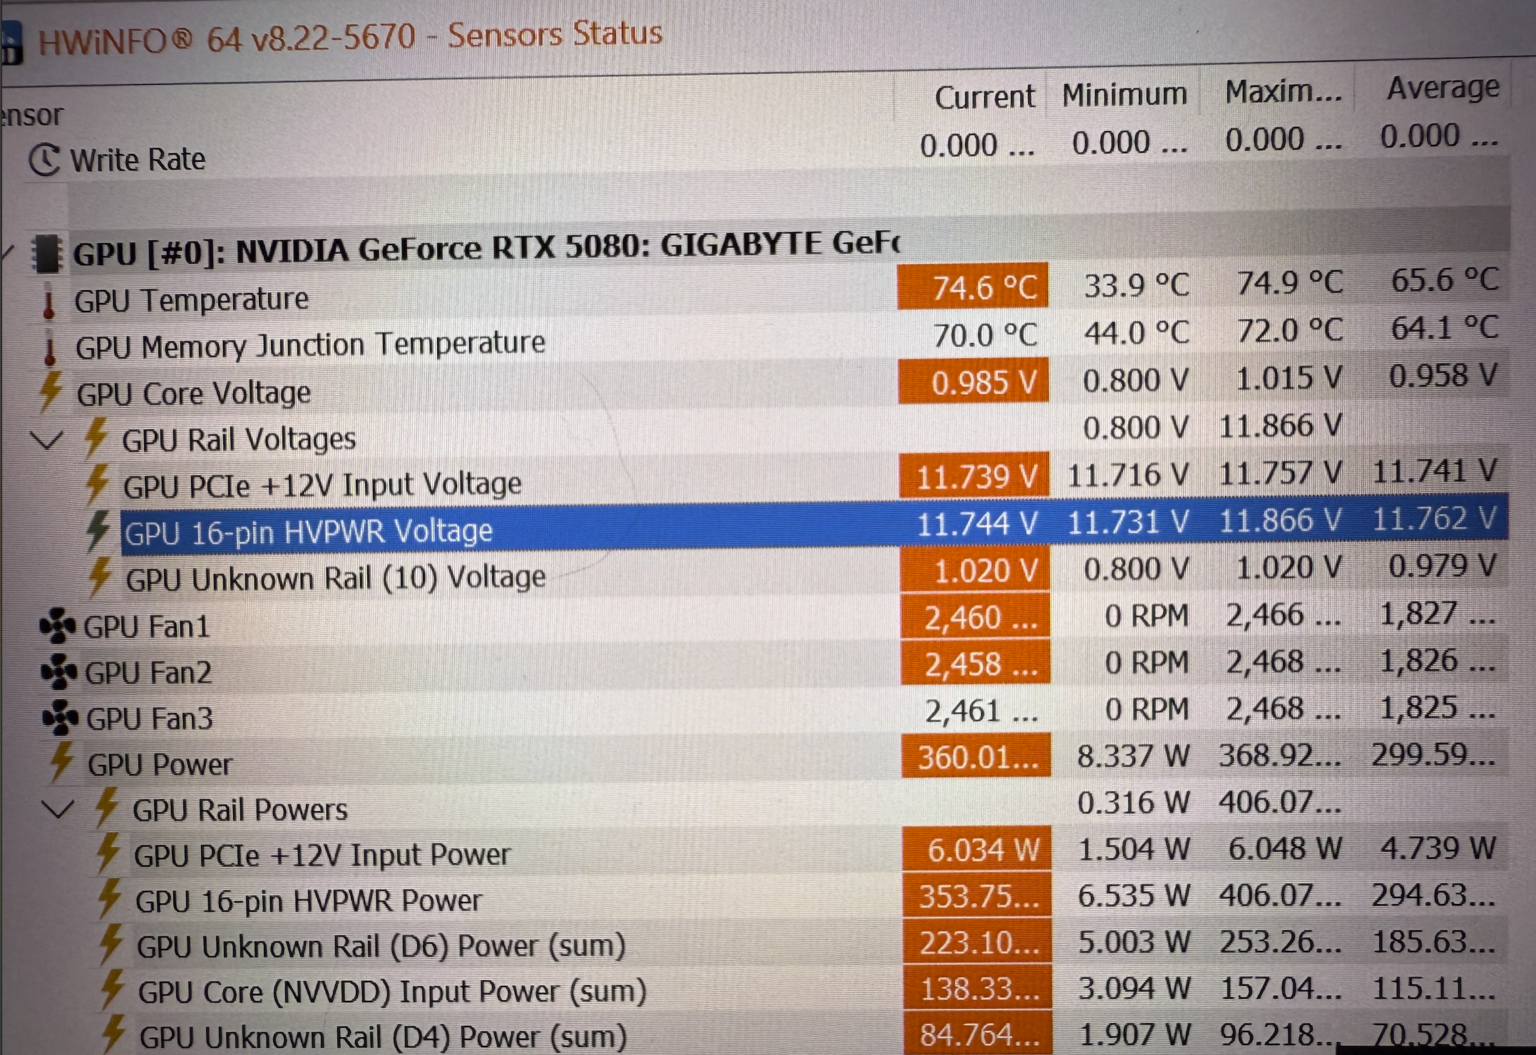Click minimum GPU temperature value 33.9 °C
Image resolution: width=1536 pixels, height=1055 pixels.
pyautogui.click(x=1136, y=285)
